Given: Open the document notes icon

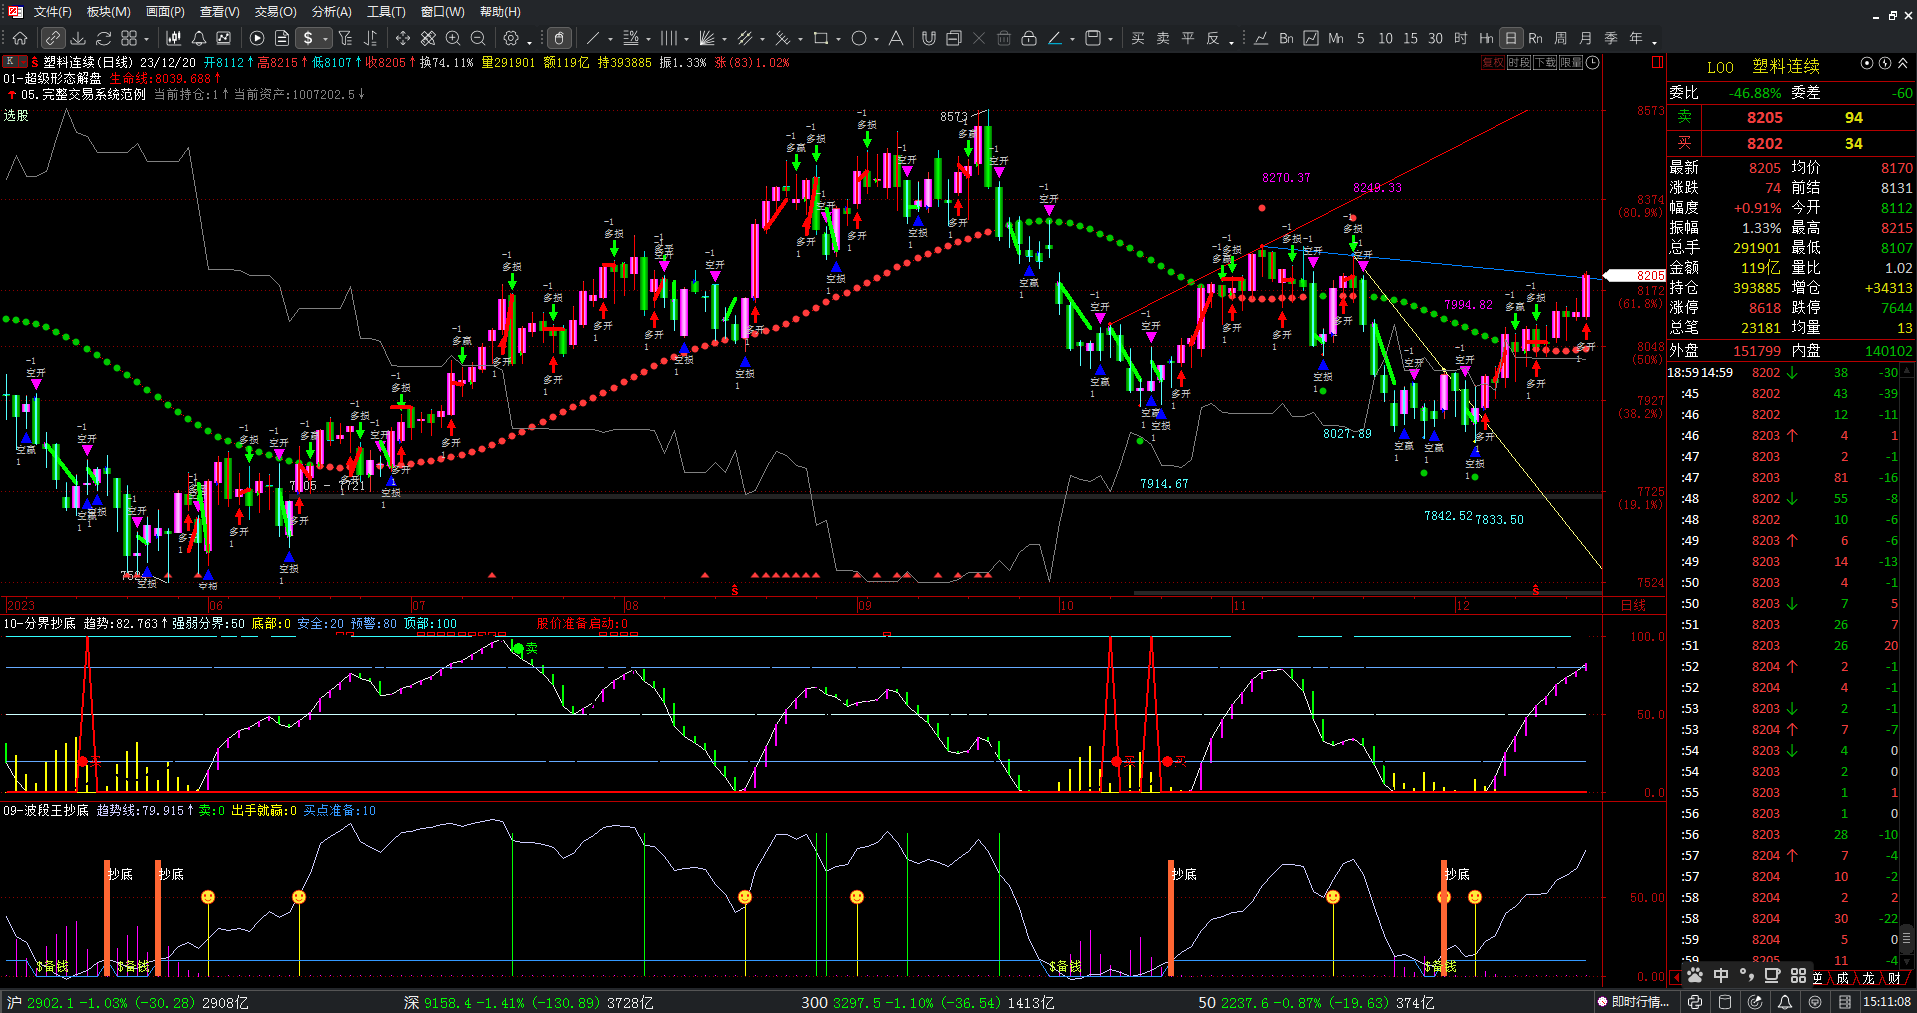Looking at the screenshot, I should (x=282, y=38).
